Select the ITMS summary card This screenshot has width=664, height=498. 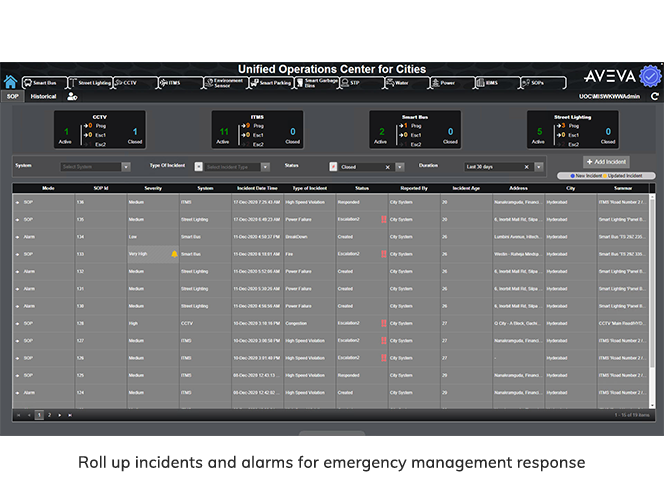(257, 130)
